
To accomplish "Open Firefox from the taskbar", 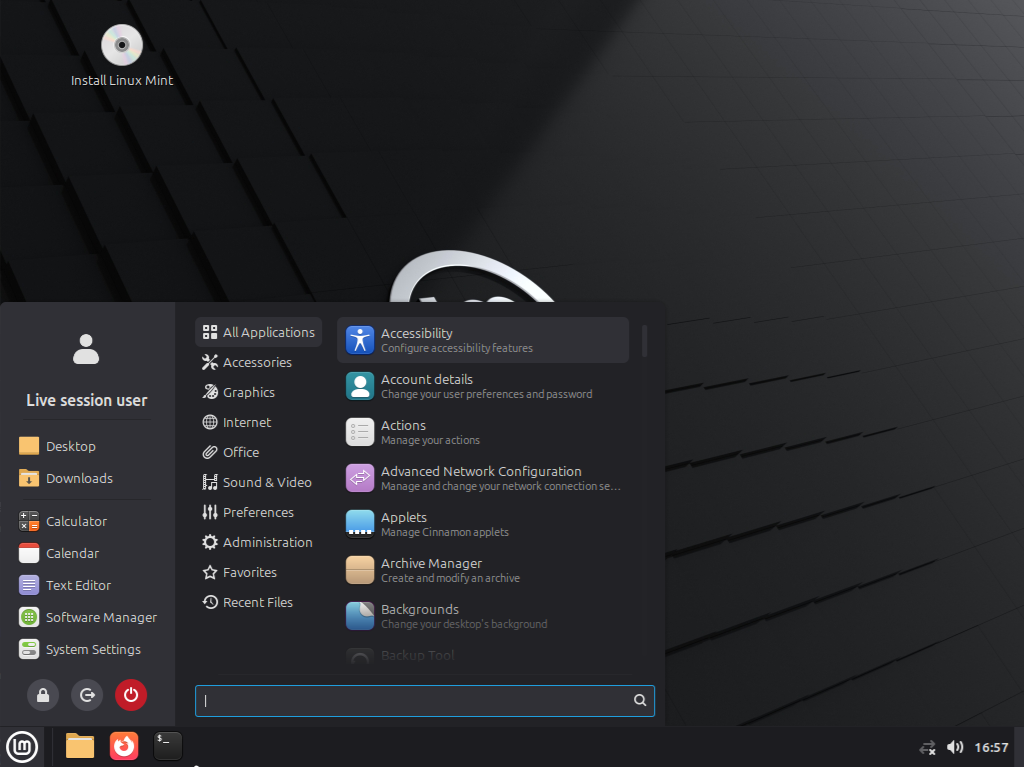I will 124,746.
